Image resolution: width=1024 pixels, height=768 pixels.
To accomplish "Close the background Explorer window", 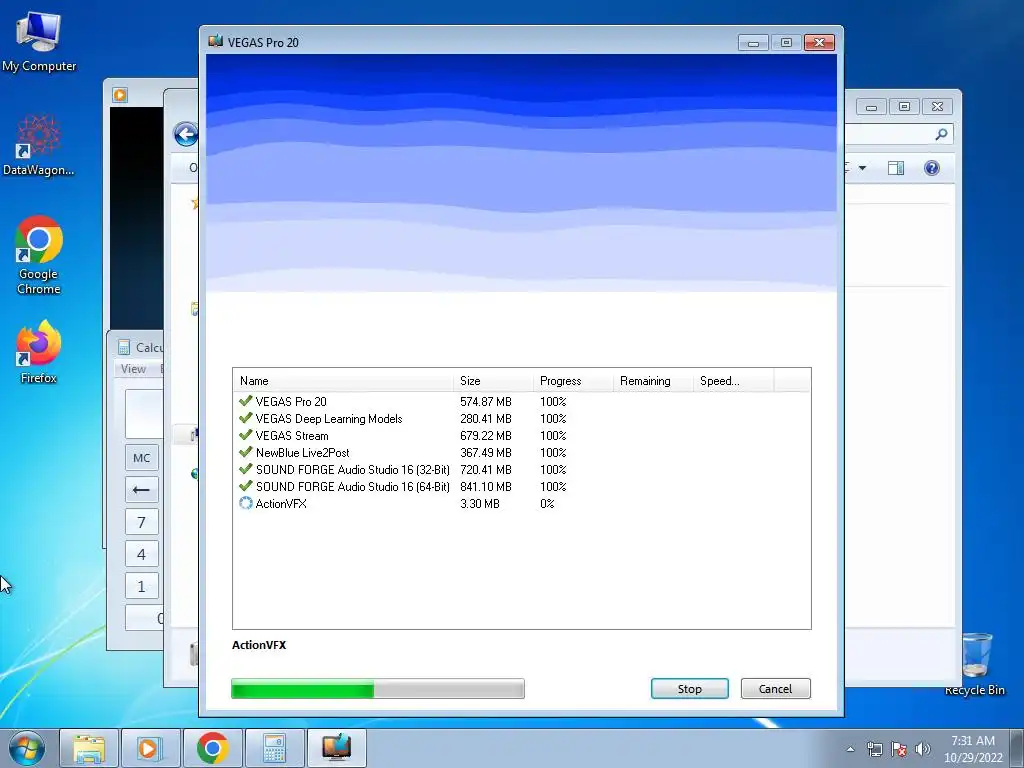I will (x=937, y=107).
